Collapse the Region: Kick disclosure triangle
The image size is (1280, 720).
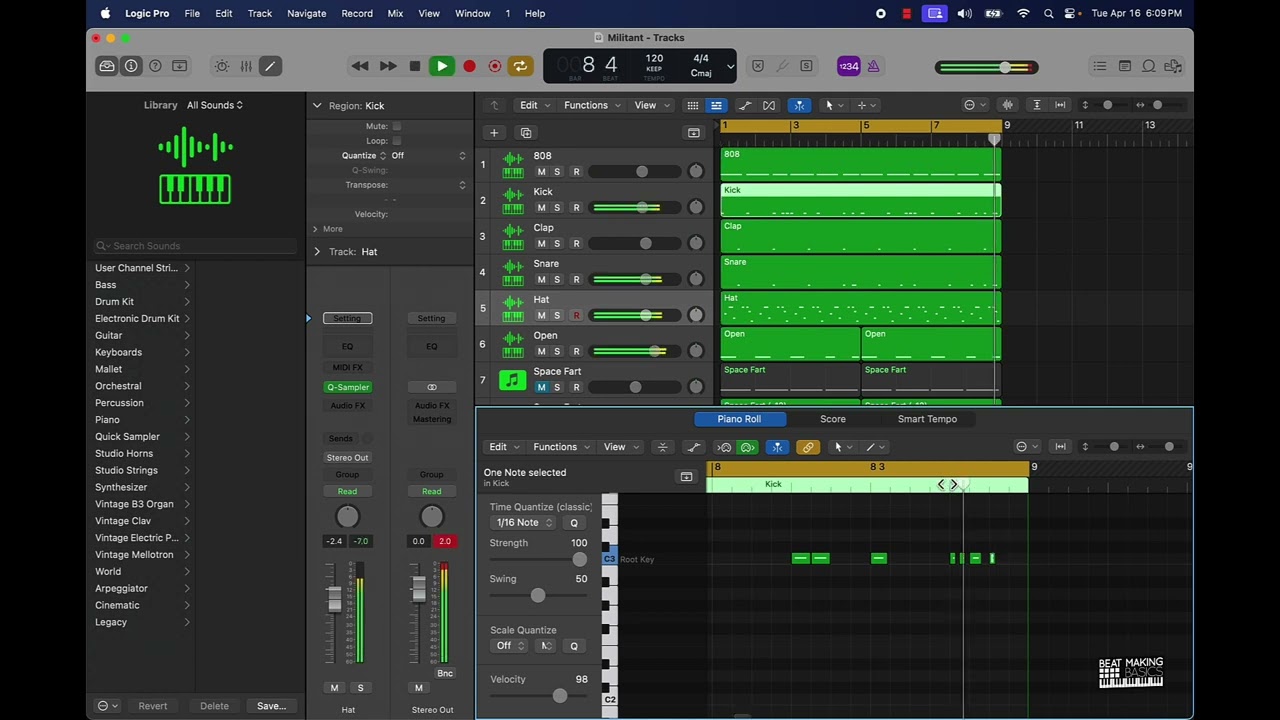317,106
